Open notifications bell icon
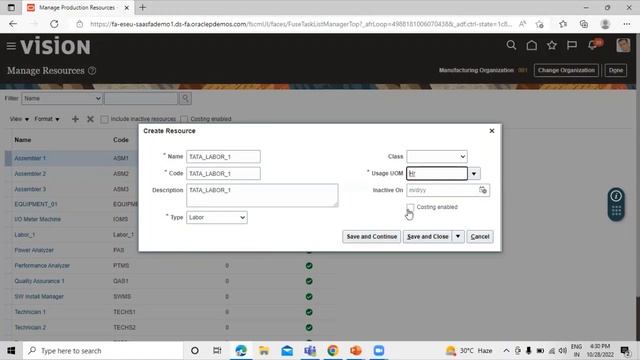Viewport: 640px width, 360px height. (593, 45)
